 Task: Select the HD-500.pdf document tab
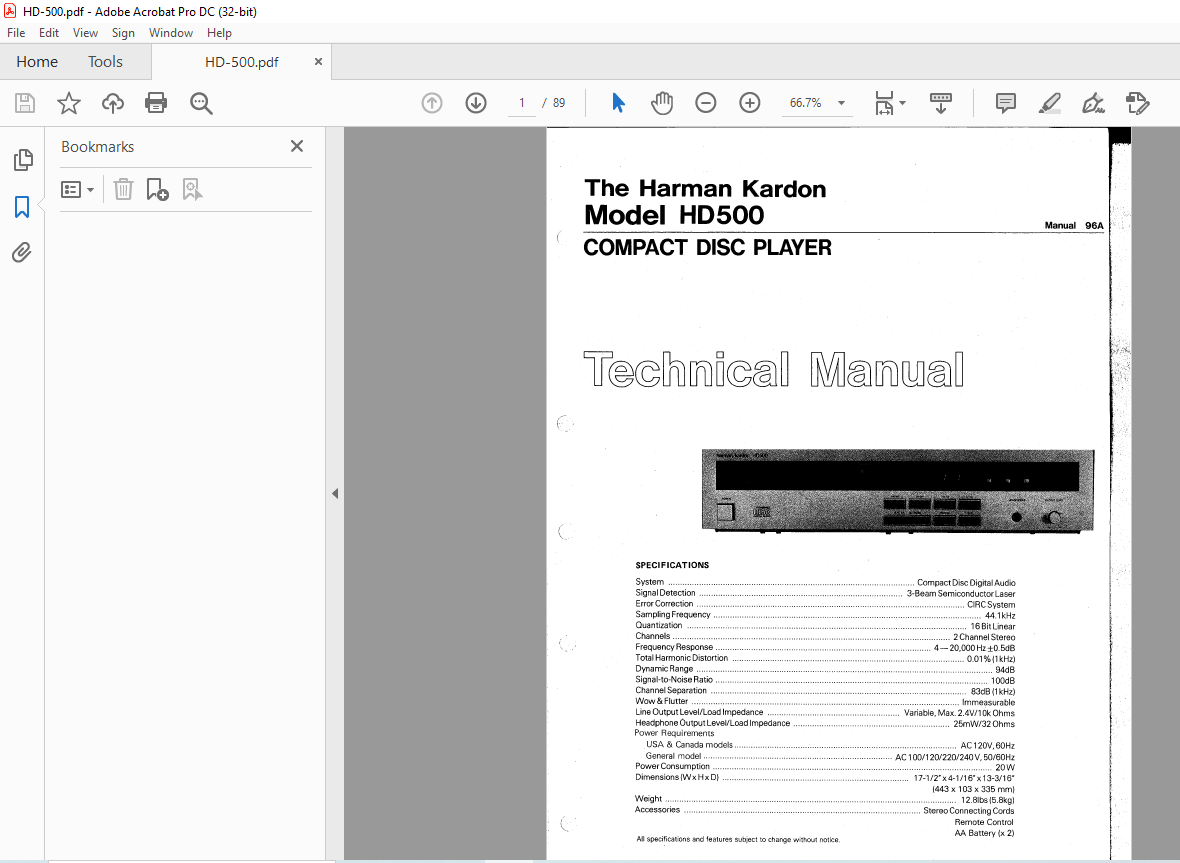pyautogui.click(x=242, y=62)
